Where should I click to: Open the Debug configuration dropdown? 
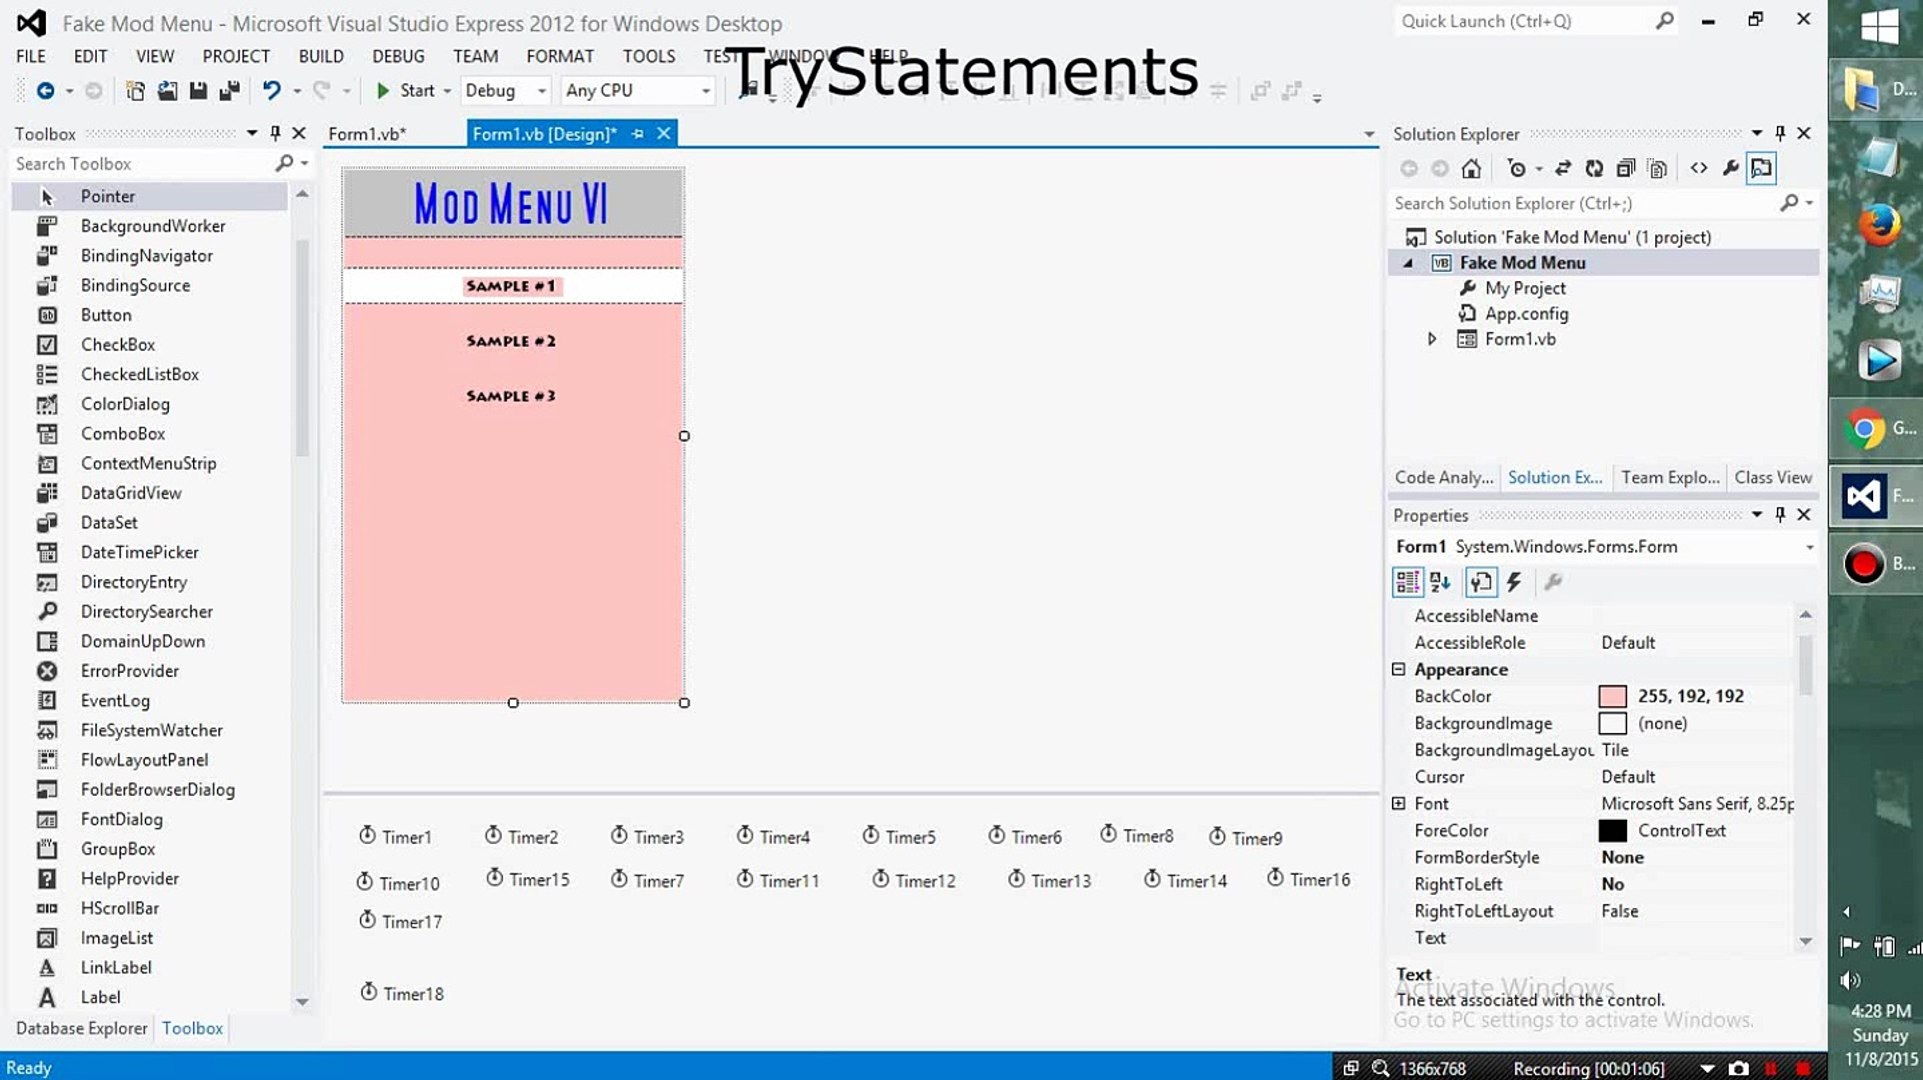coord(541,91)
